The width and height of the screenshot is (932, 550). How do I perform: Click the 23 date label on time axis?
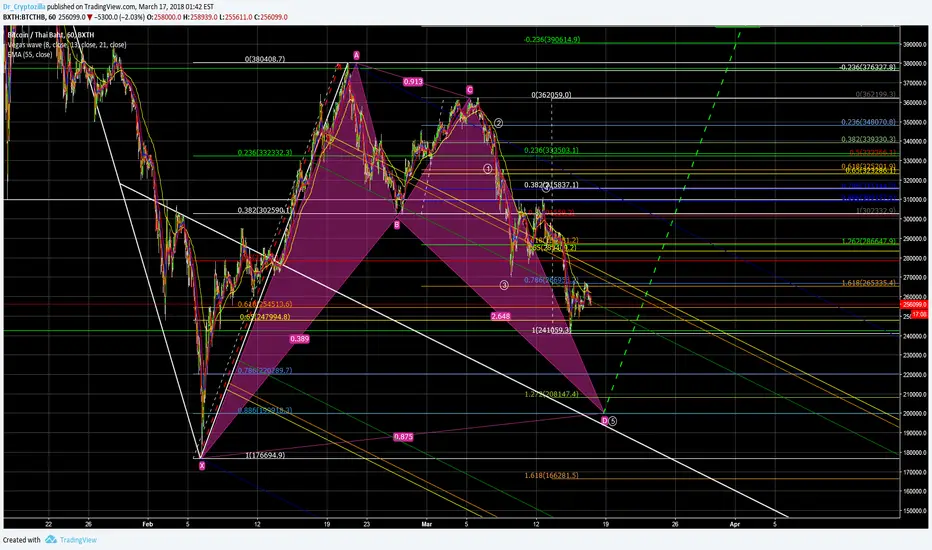pos(367,524)
